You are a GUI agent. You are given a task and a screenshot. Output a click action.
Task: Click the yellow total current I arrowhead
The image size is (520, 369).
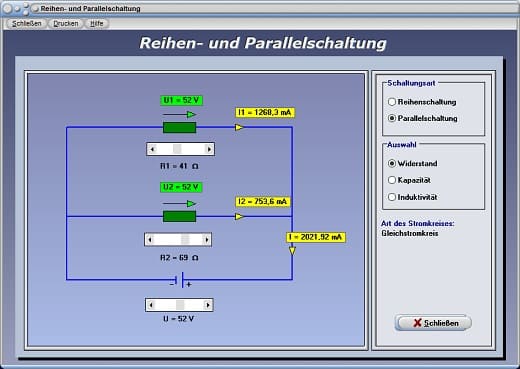click(292, 251)
